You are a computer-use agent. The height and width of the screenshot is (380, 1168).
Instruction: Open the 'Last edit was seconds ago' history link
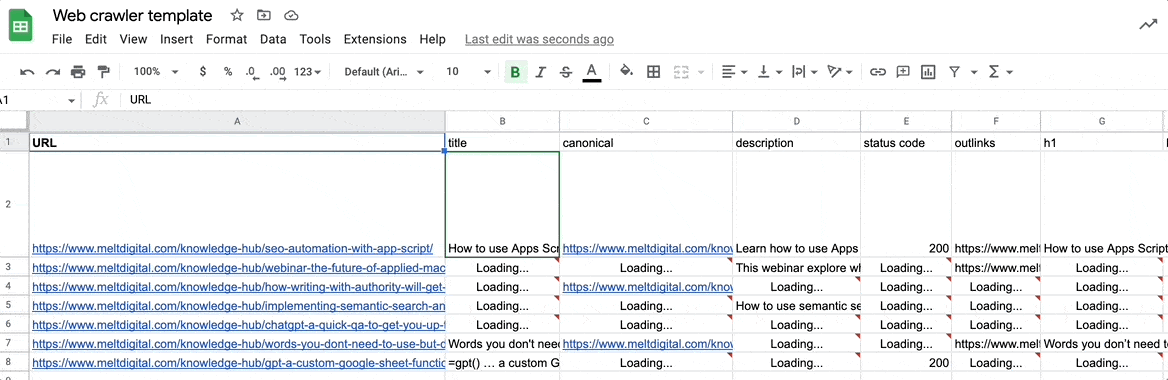point(539,39)
